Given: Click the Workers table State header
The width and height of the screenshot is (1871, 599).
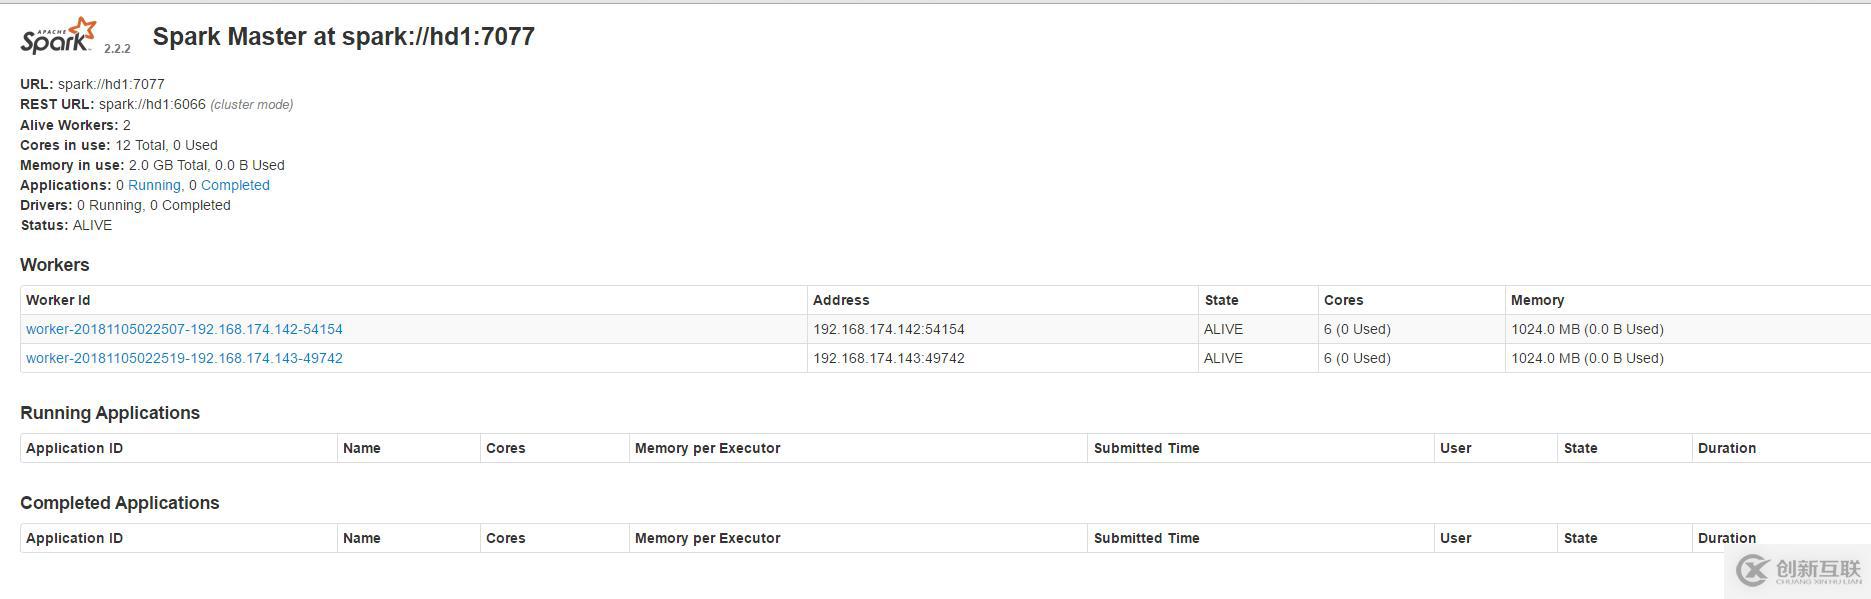Looking at the screenshot, I should (1221, 300).
